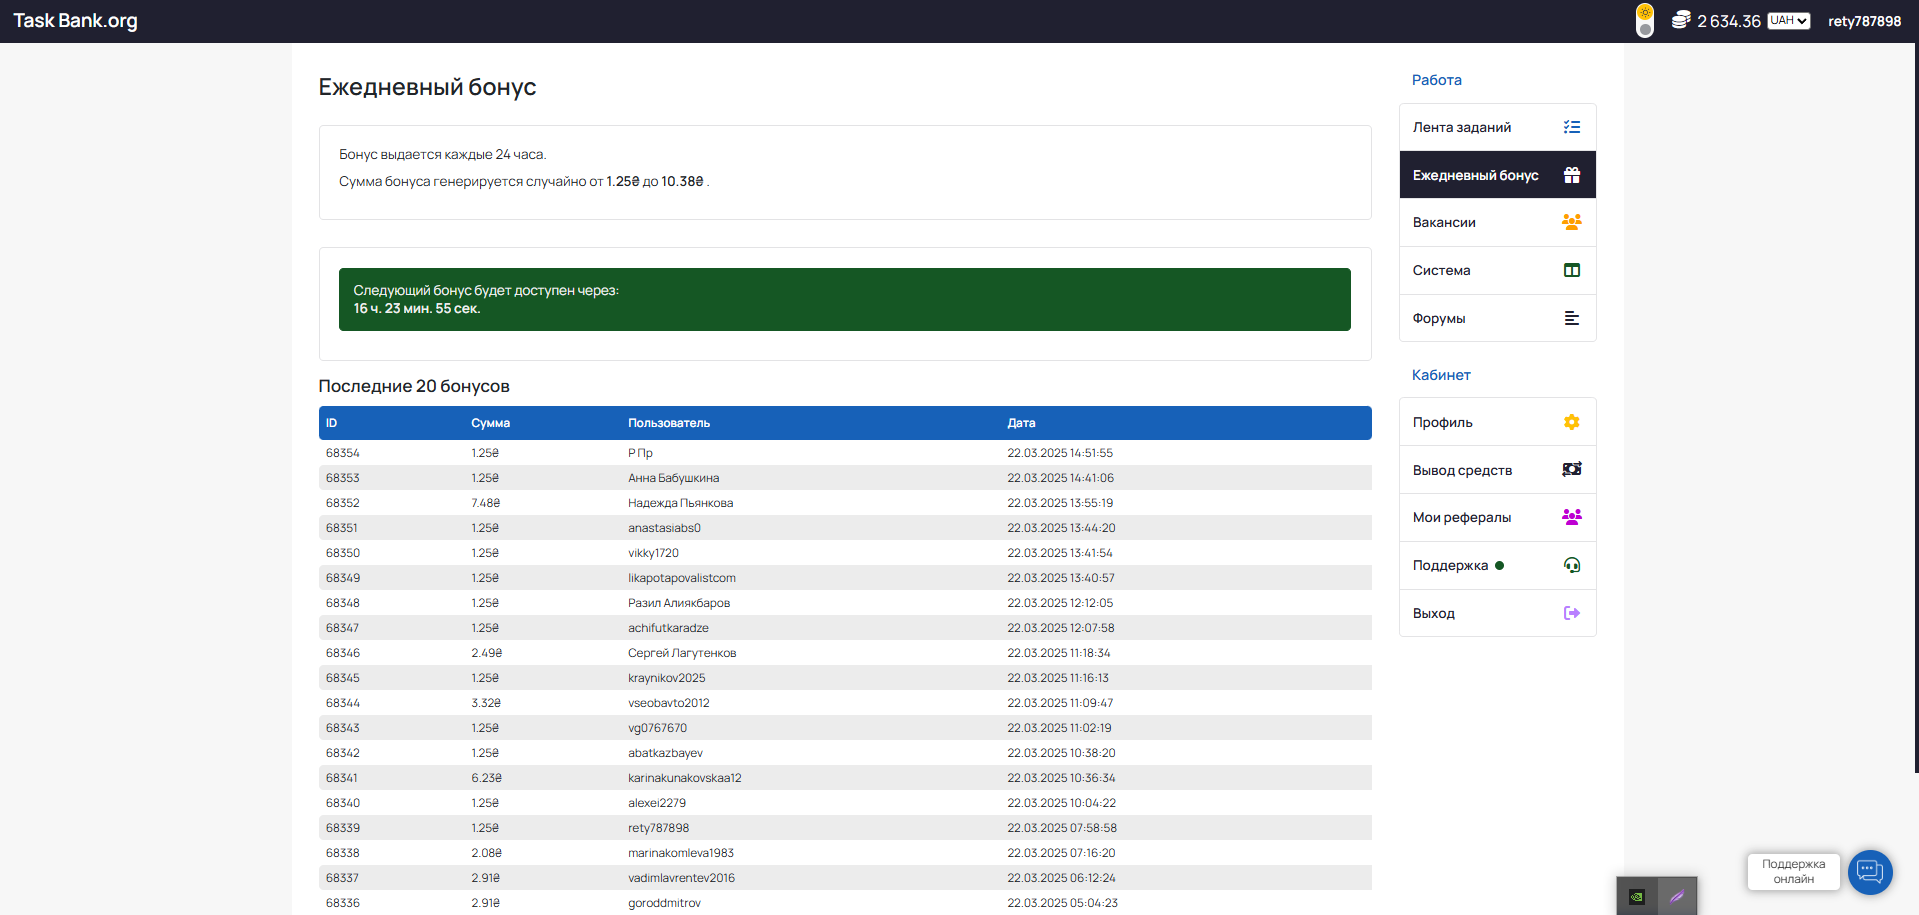
Task: Toggle the light/dark theme switch
Action: [x=1645, y=20]
